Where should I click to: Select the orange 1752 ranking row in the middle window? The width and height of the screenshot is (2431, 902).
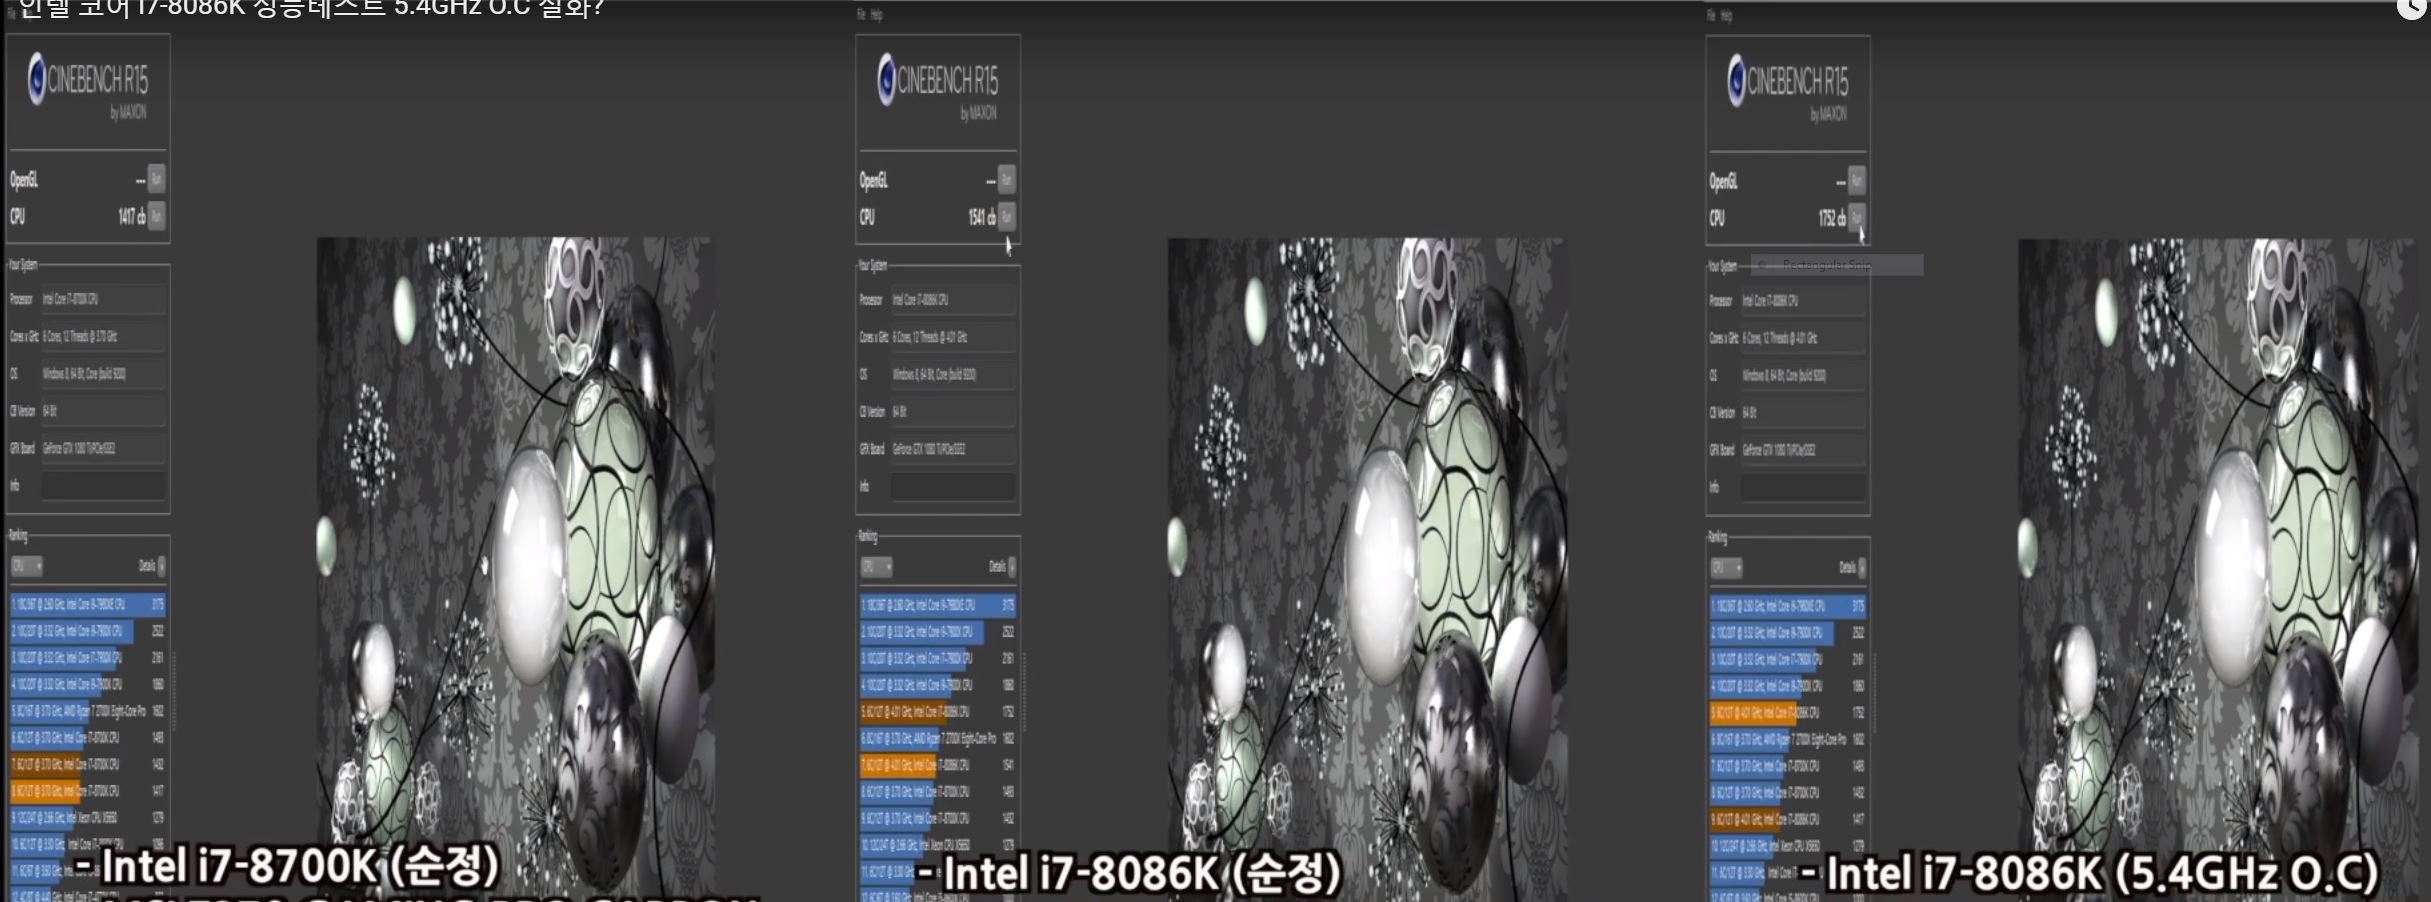938,712
